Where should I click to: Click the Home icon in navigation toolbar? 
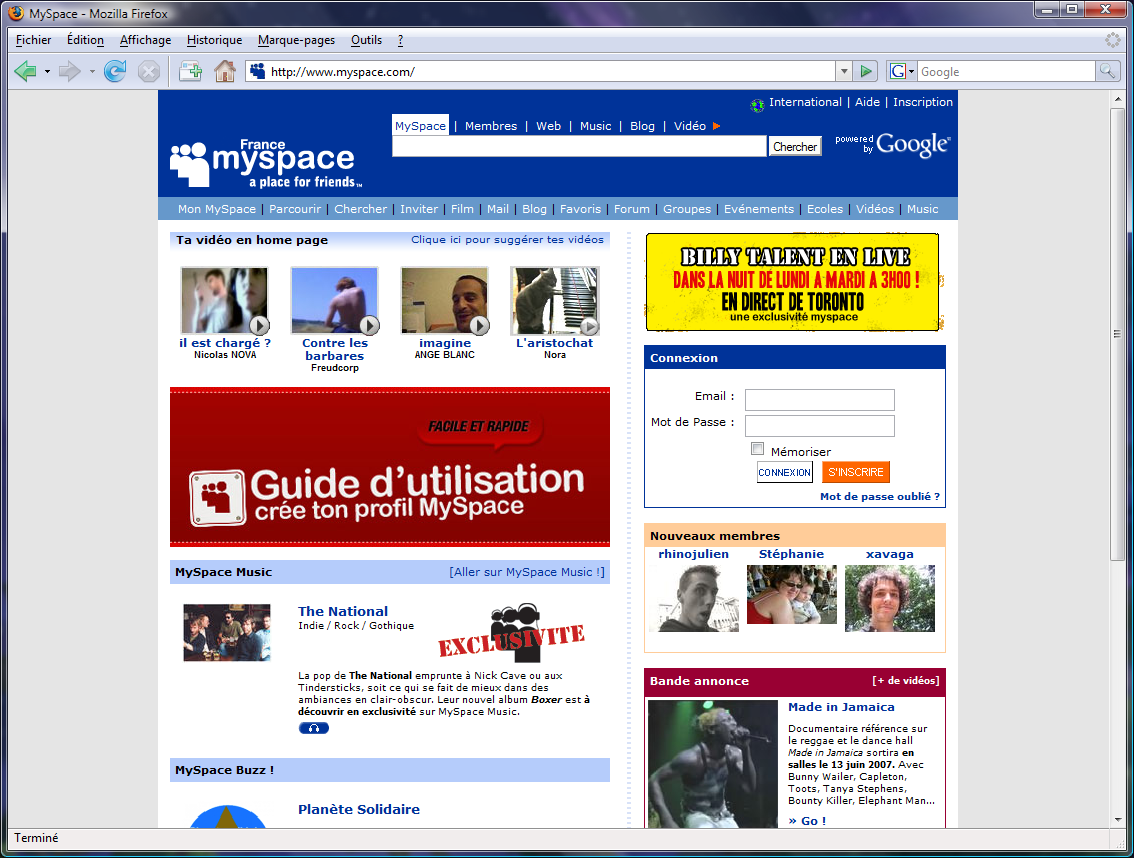pyautogui.click(x=225, y=71)
